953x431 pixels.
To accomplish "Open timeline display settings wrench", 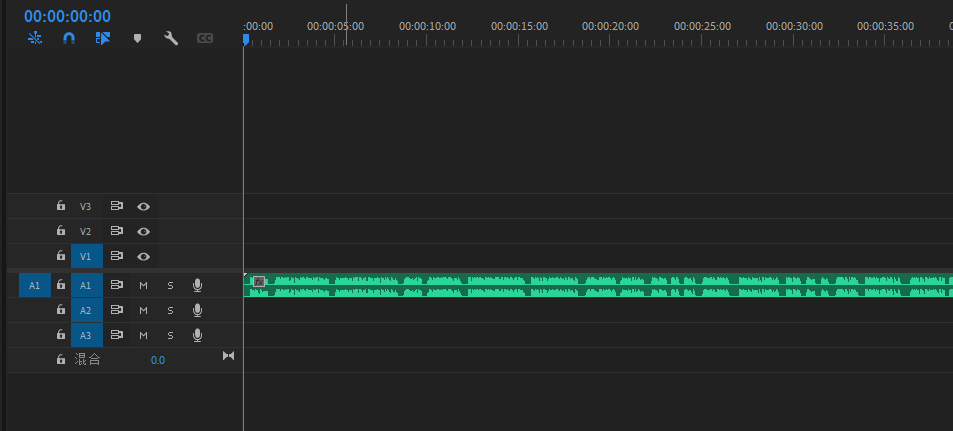I will pos(171,38).
